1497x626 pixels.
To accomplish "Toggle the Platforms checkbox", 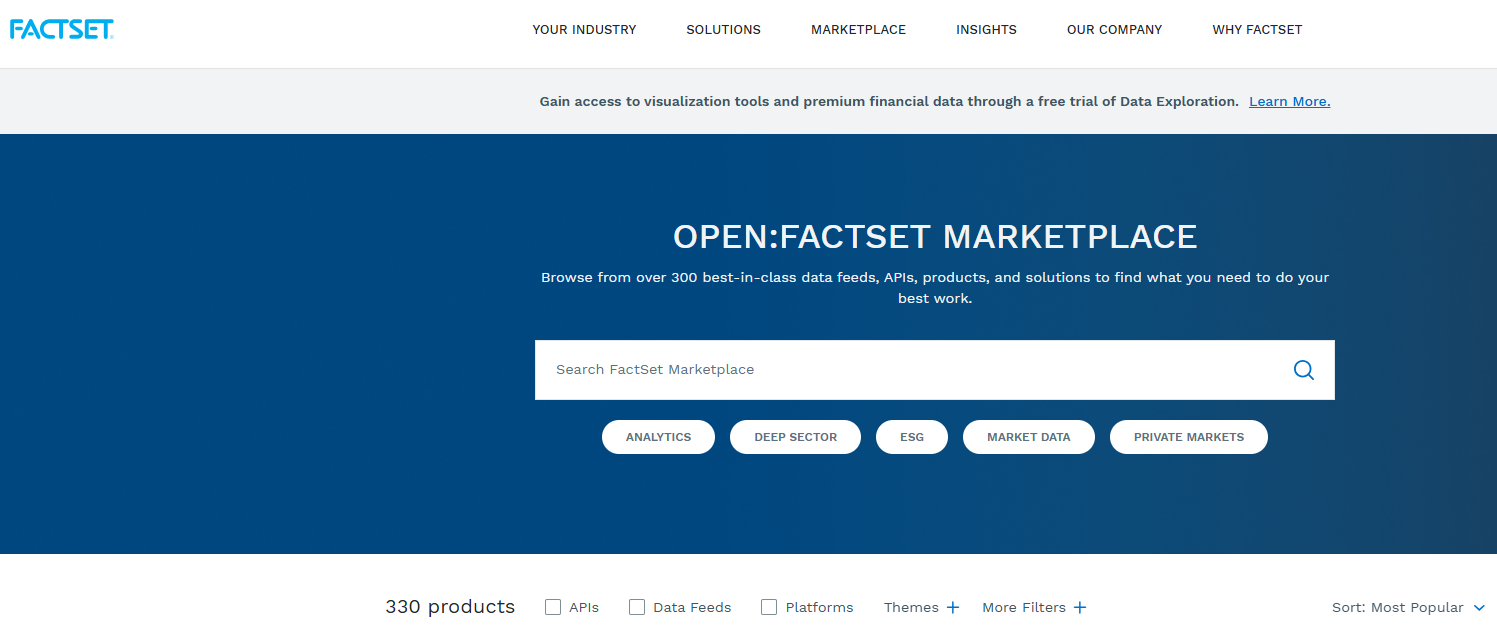I will point(769,607).
